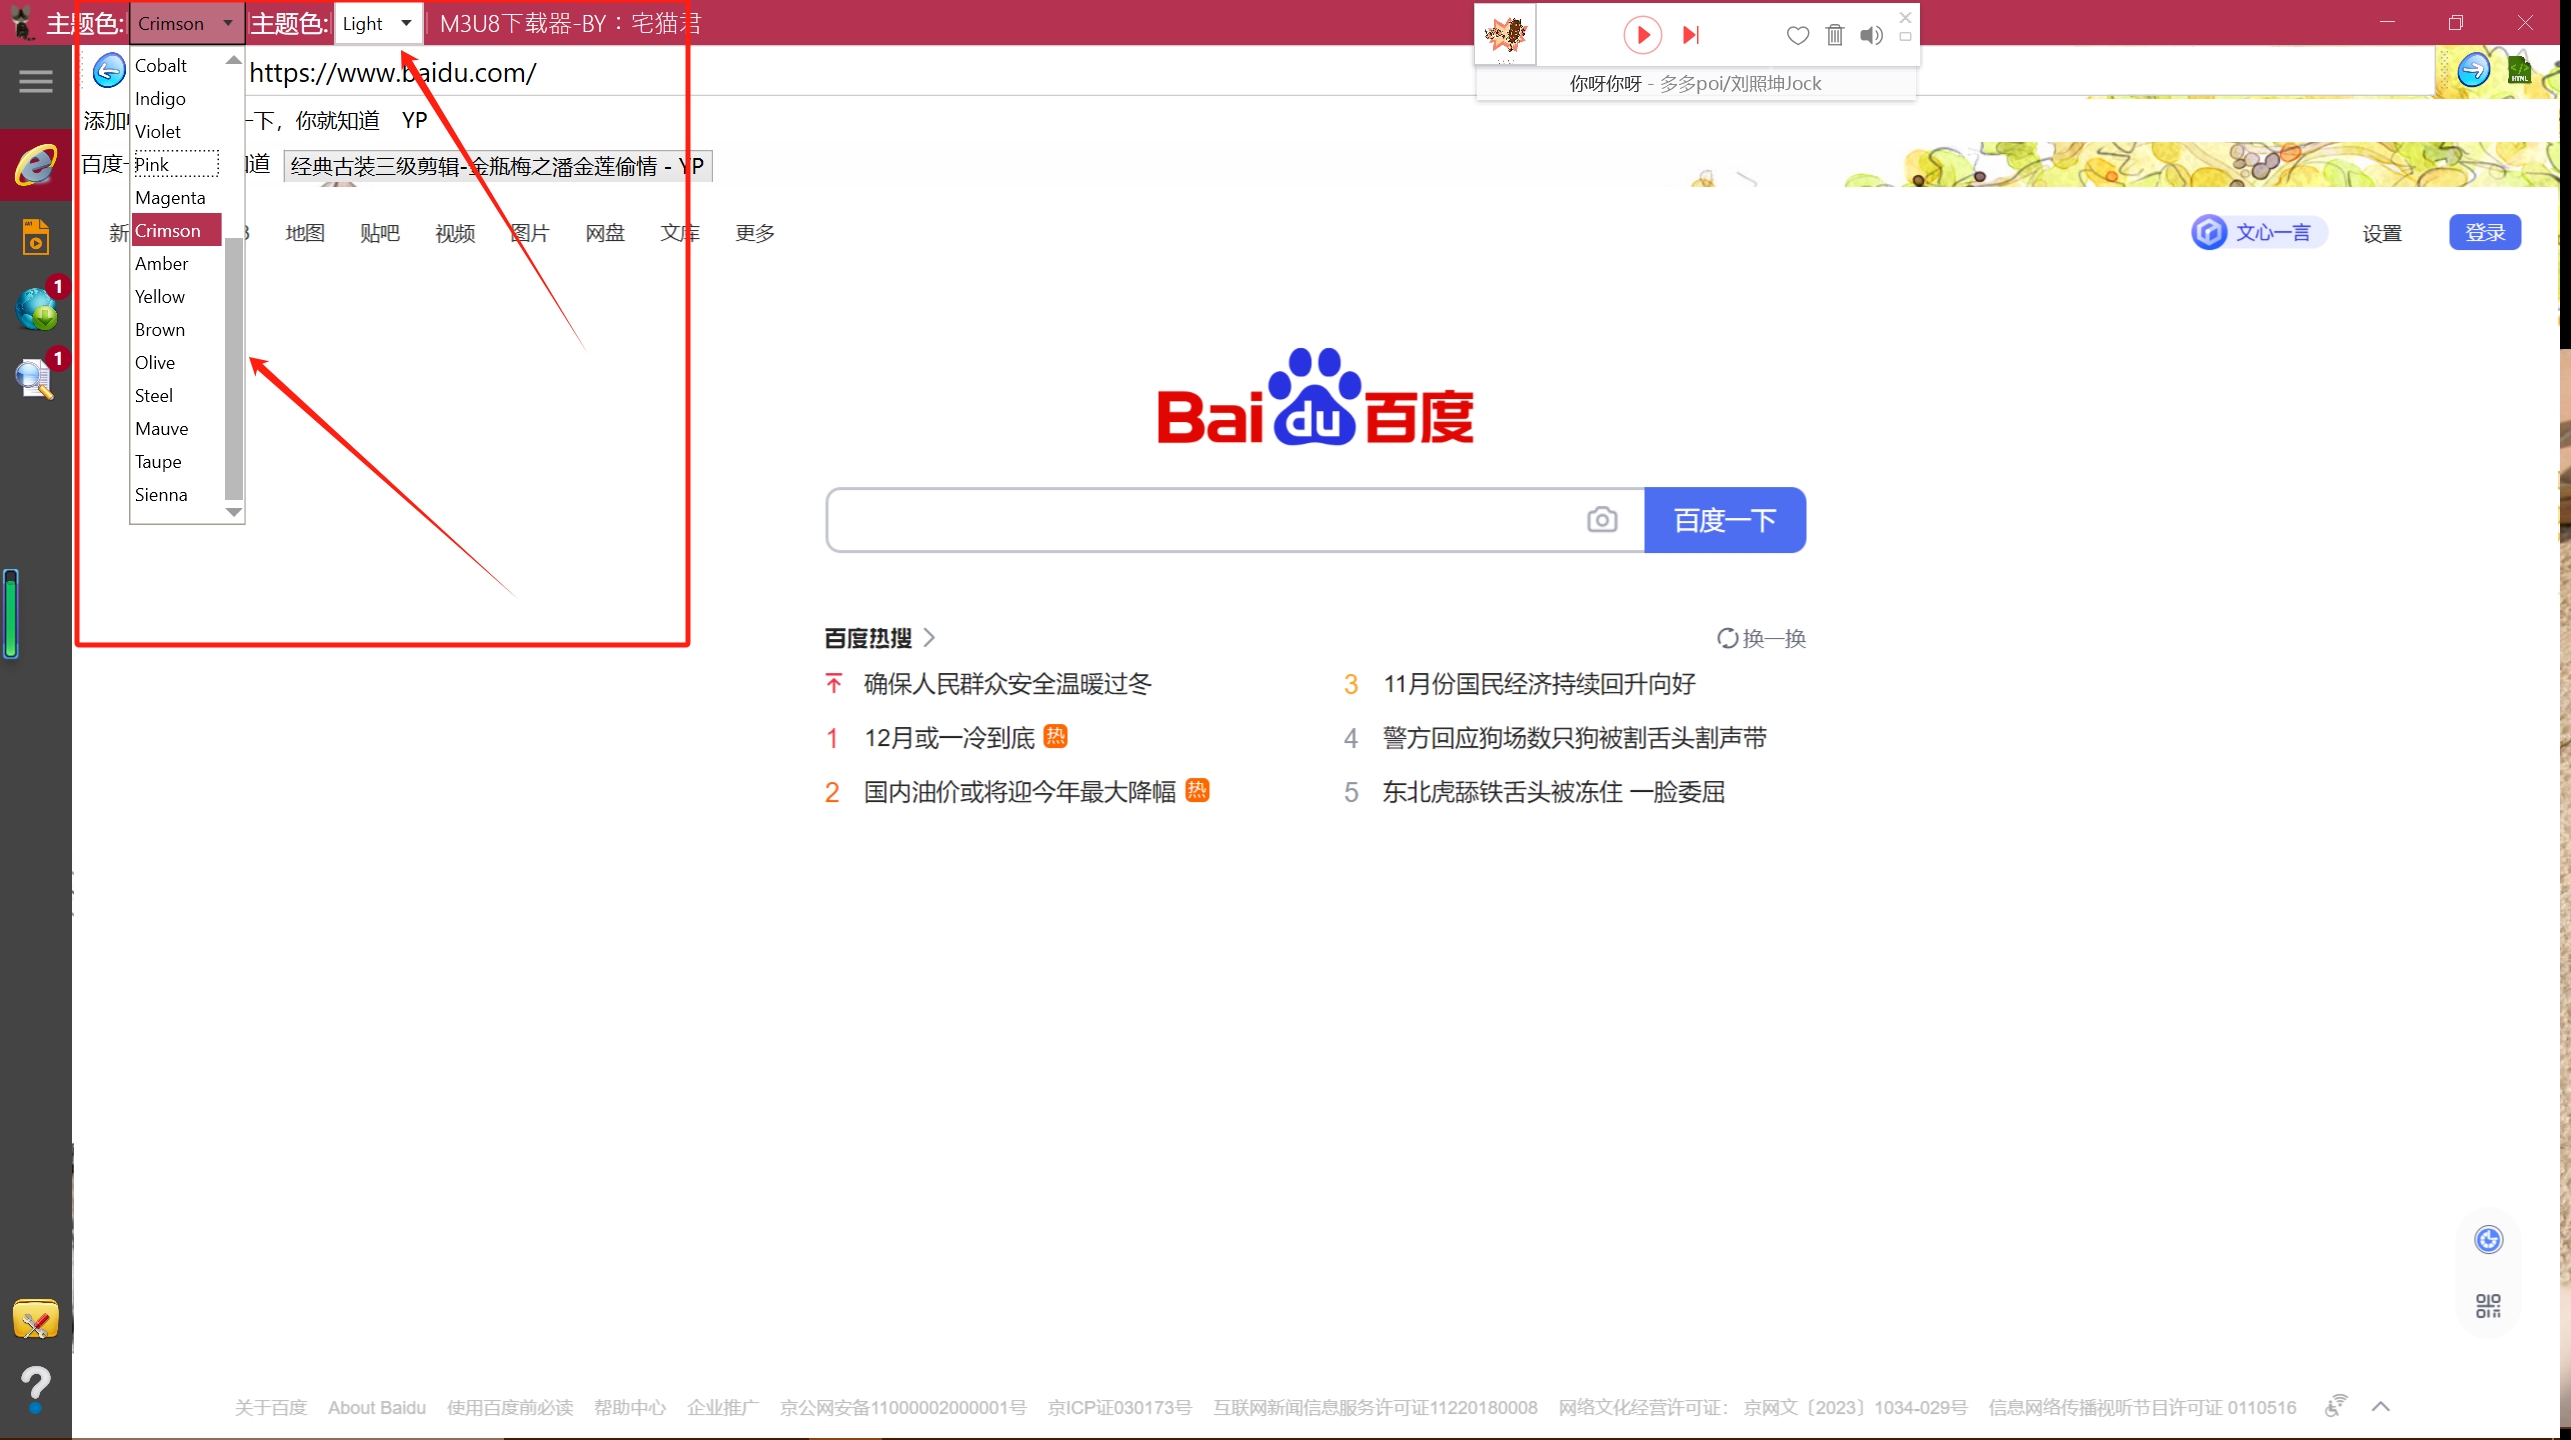The image size is (2571, 1440).
Task: Open 更多 navigation link
Action: click(x=755, y=233)
